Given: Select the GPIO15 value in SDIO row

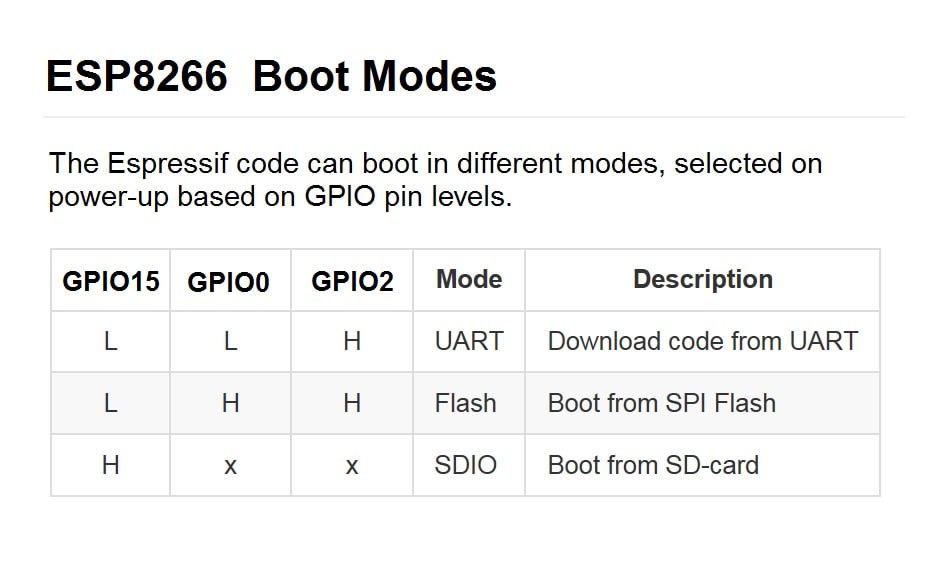Looking at the screenshot, I should point(111,465).
